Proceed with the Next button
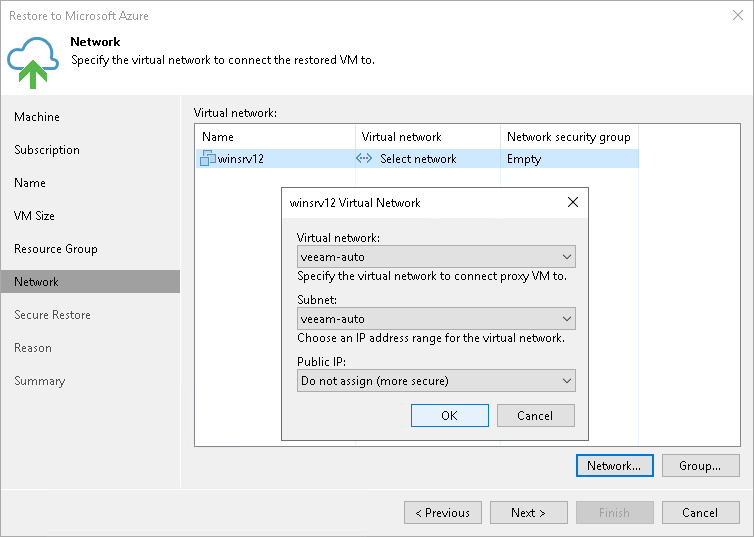This screenshot has height=537, width=754. [528, 512]
